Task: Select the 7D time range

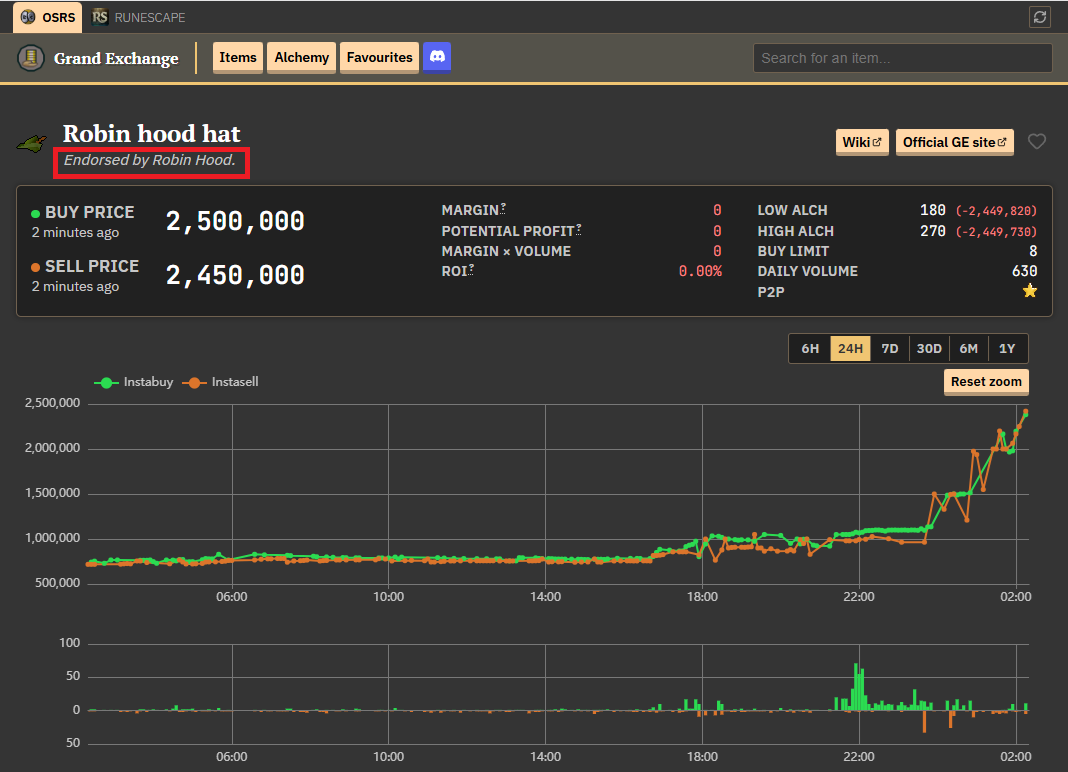Action: click(890, 349)
